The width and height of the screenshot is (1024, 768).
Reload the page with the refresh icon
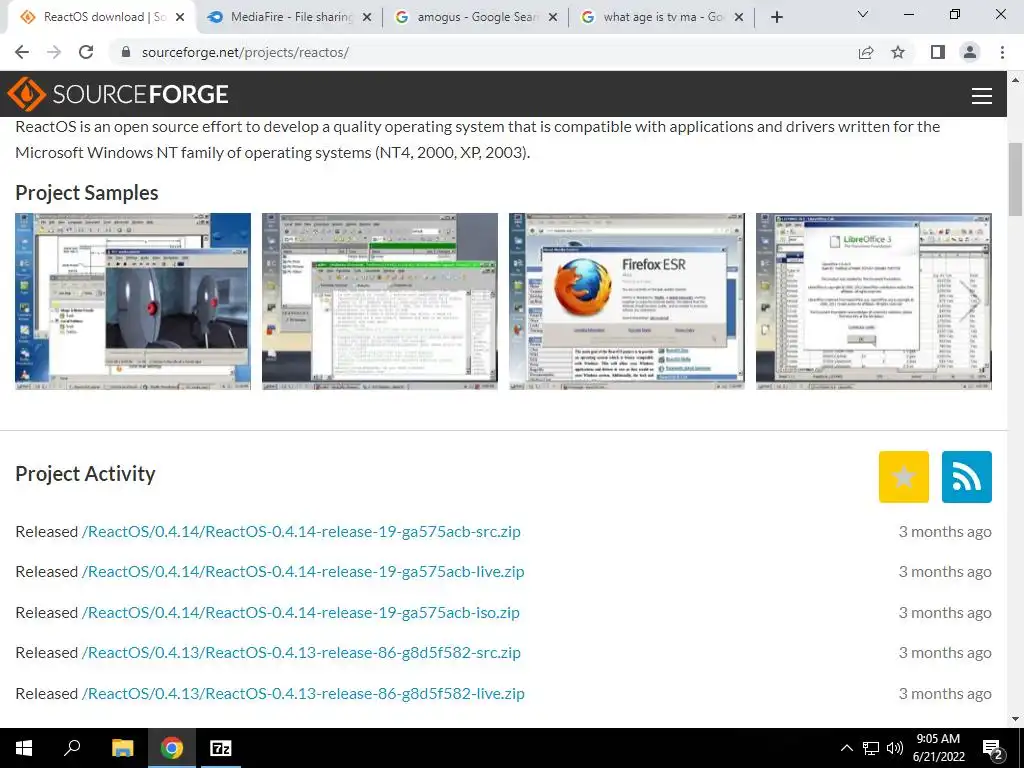(x=86, y=52)
